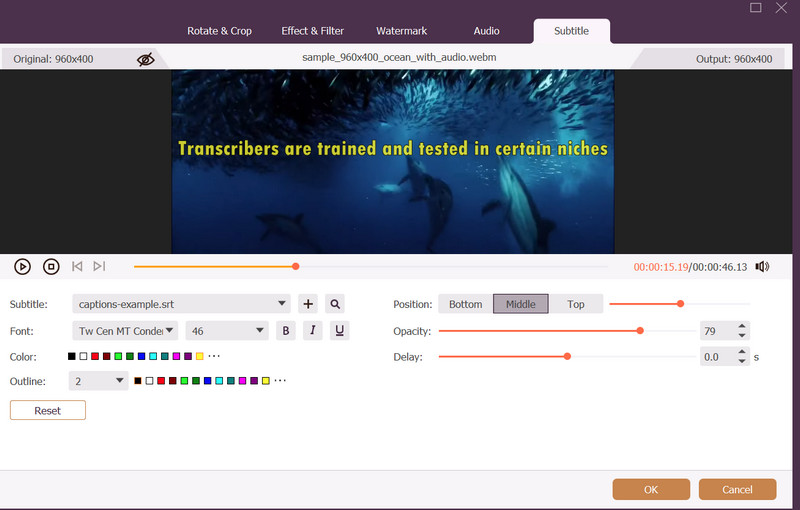This screenshot has height=510, width=800.
Task: Mute the volume speaker icon
Action: [762, 266]
